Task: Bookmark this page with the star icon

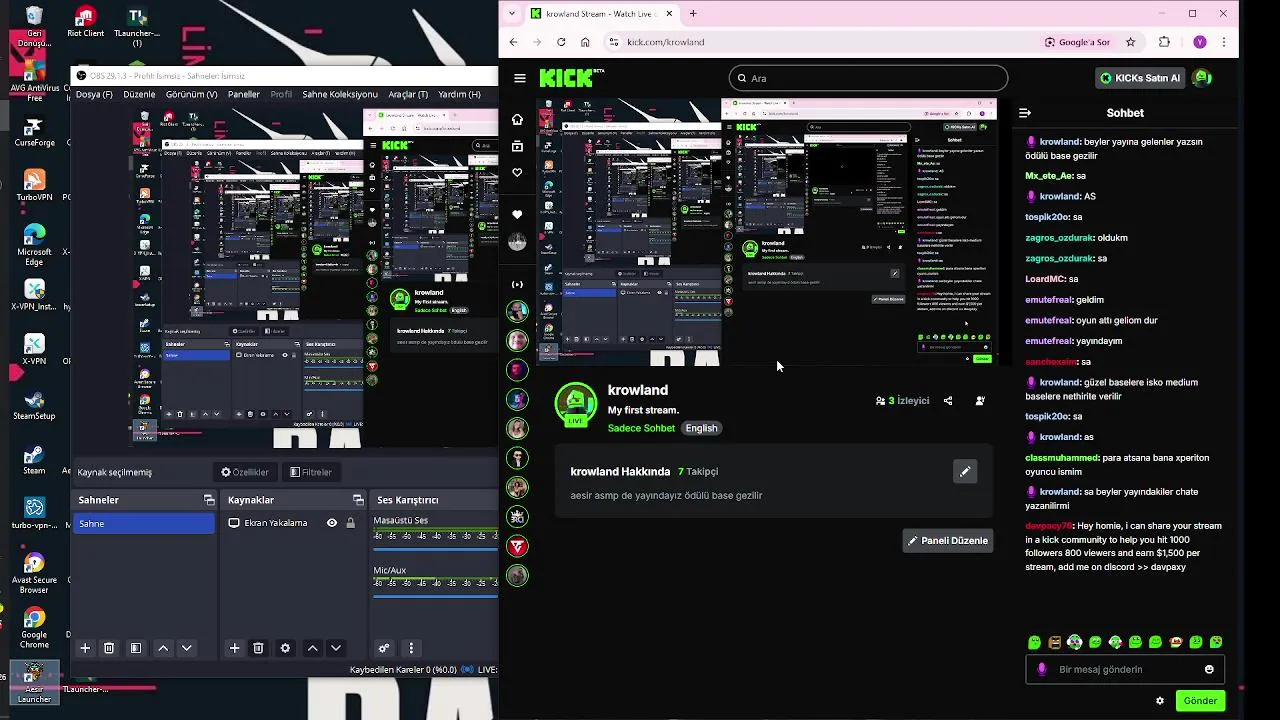Action: [1131, 42]
